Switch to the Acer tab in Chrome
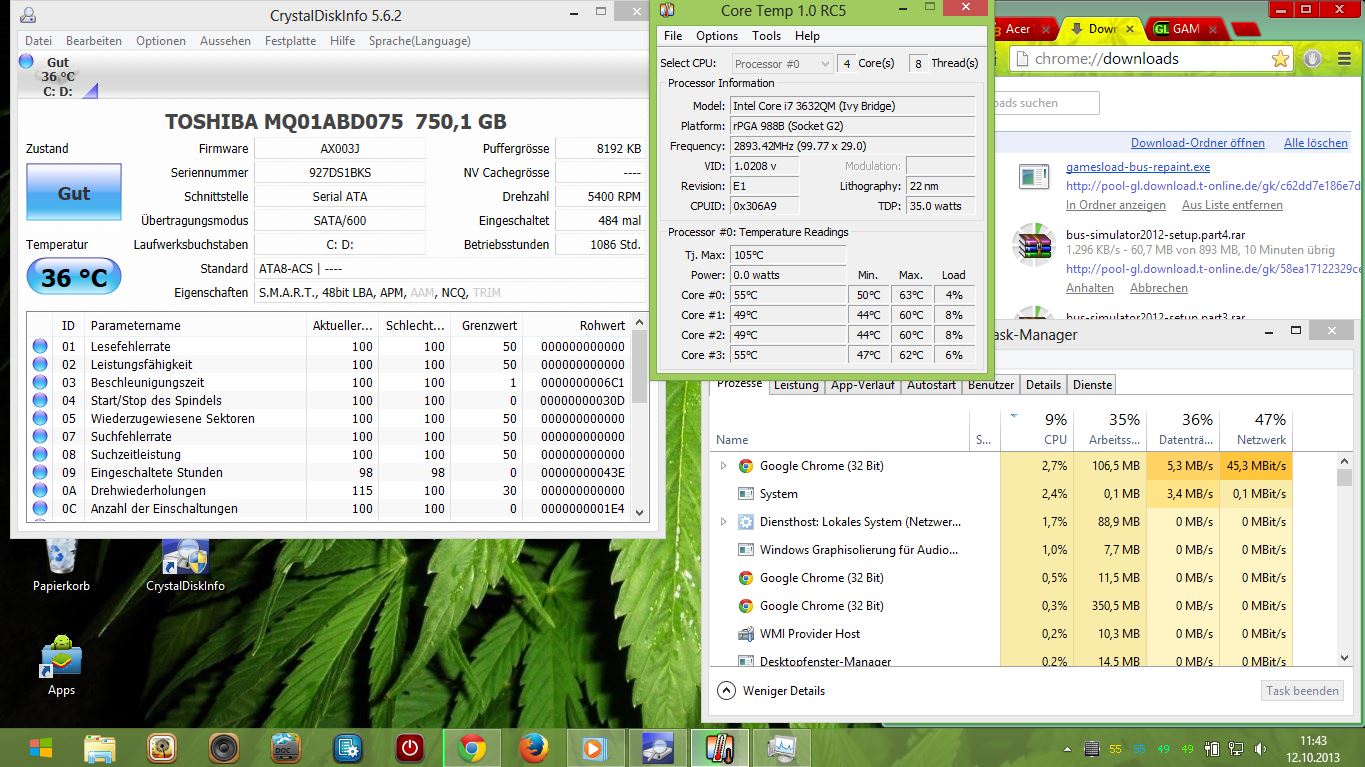The width and height of the screenshot is (1365, 767). pos(1018,29)
